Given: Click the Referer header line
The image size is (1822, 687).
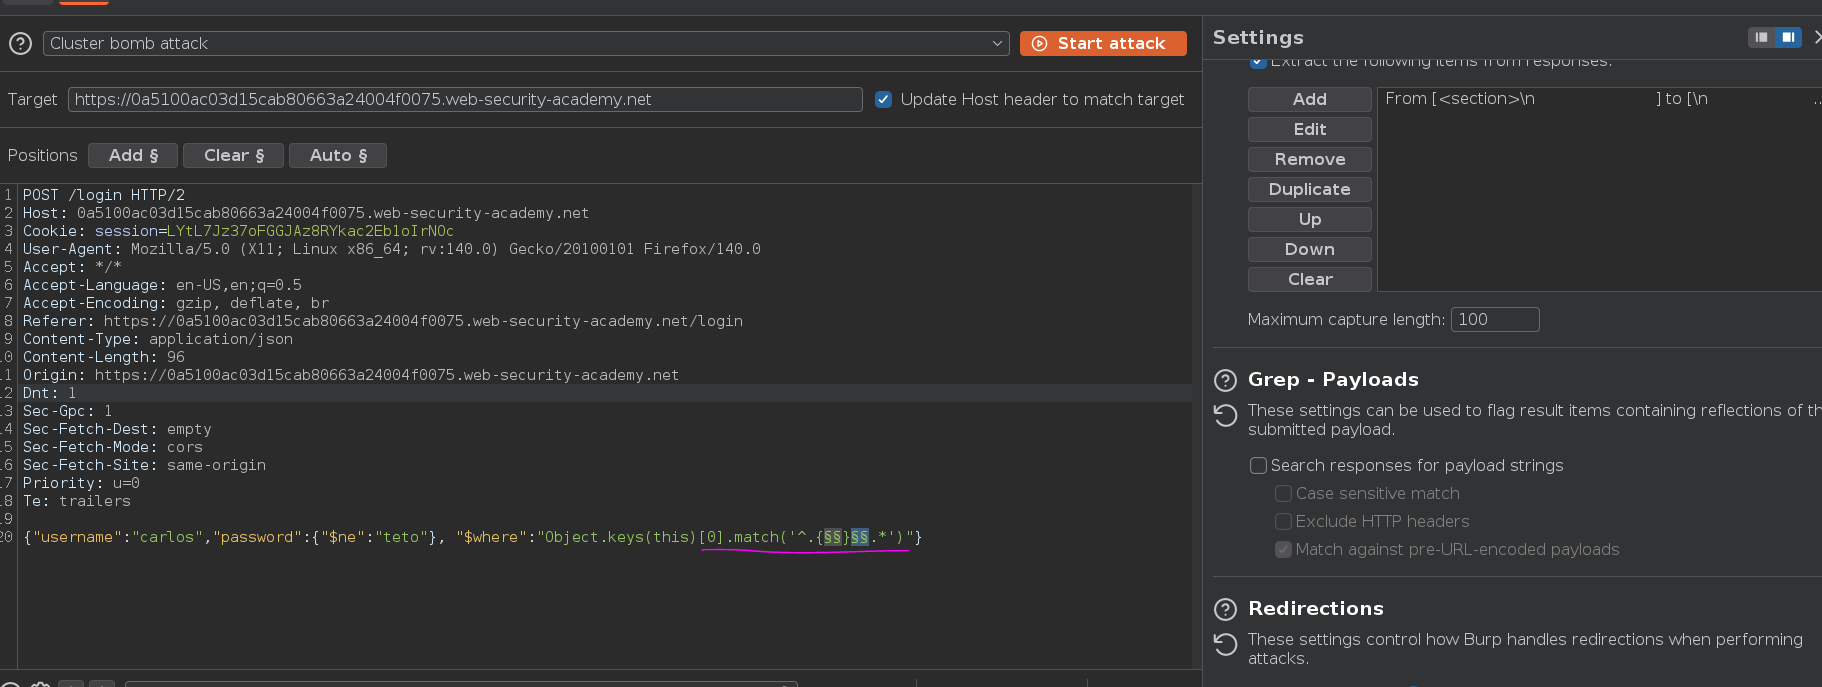Looking at the screenshot, I should [x=383, y=321].
